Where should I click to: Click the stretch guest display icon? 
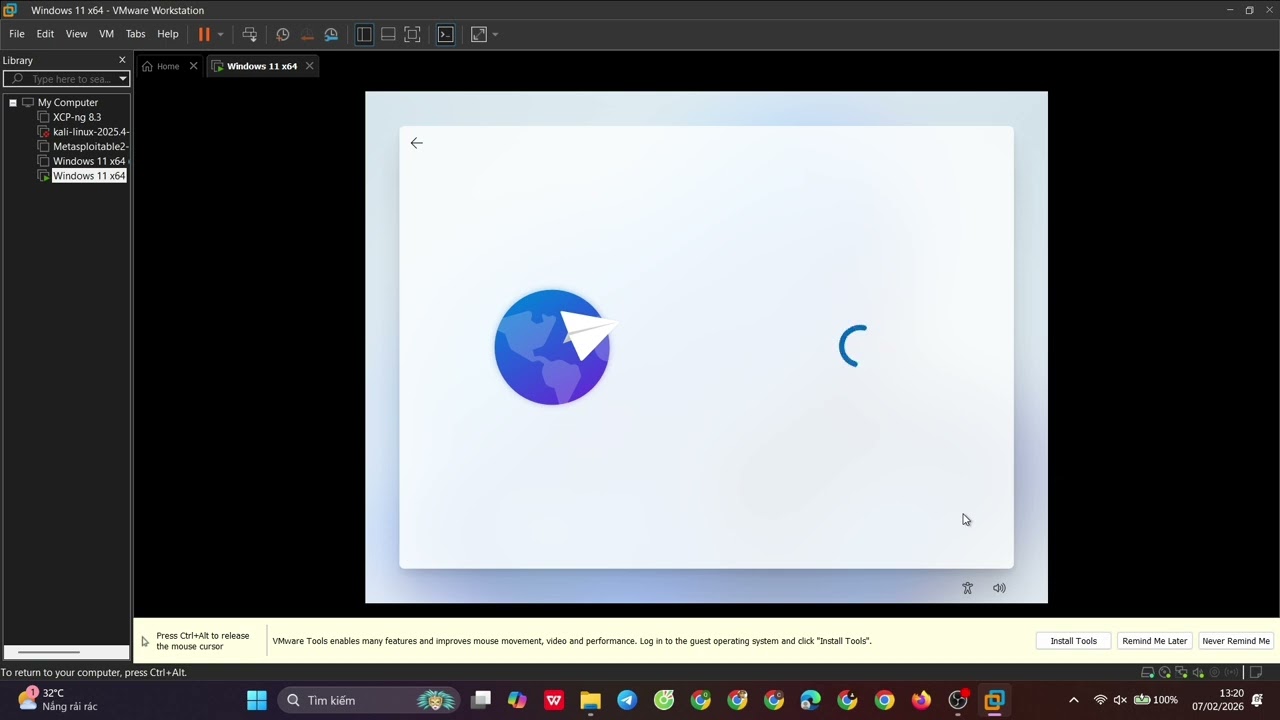tap(479, 34)
